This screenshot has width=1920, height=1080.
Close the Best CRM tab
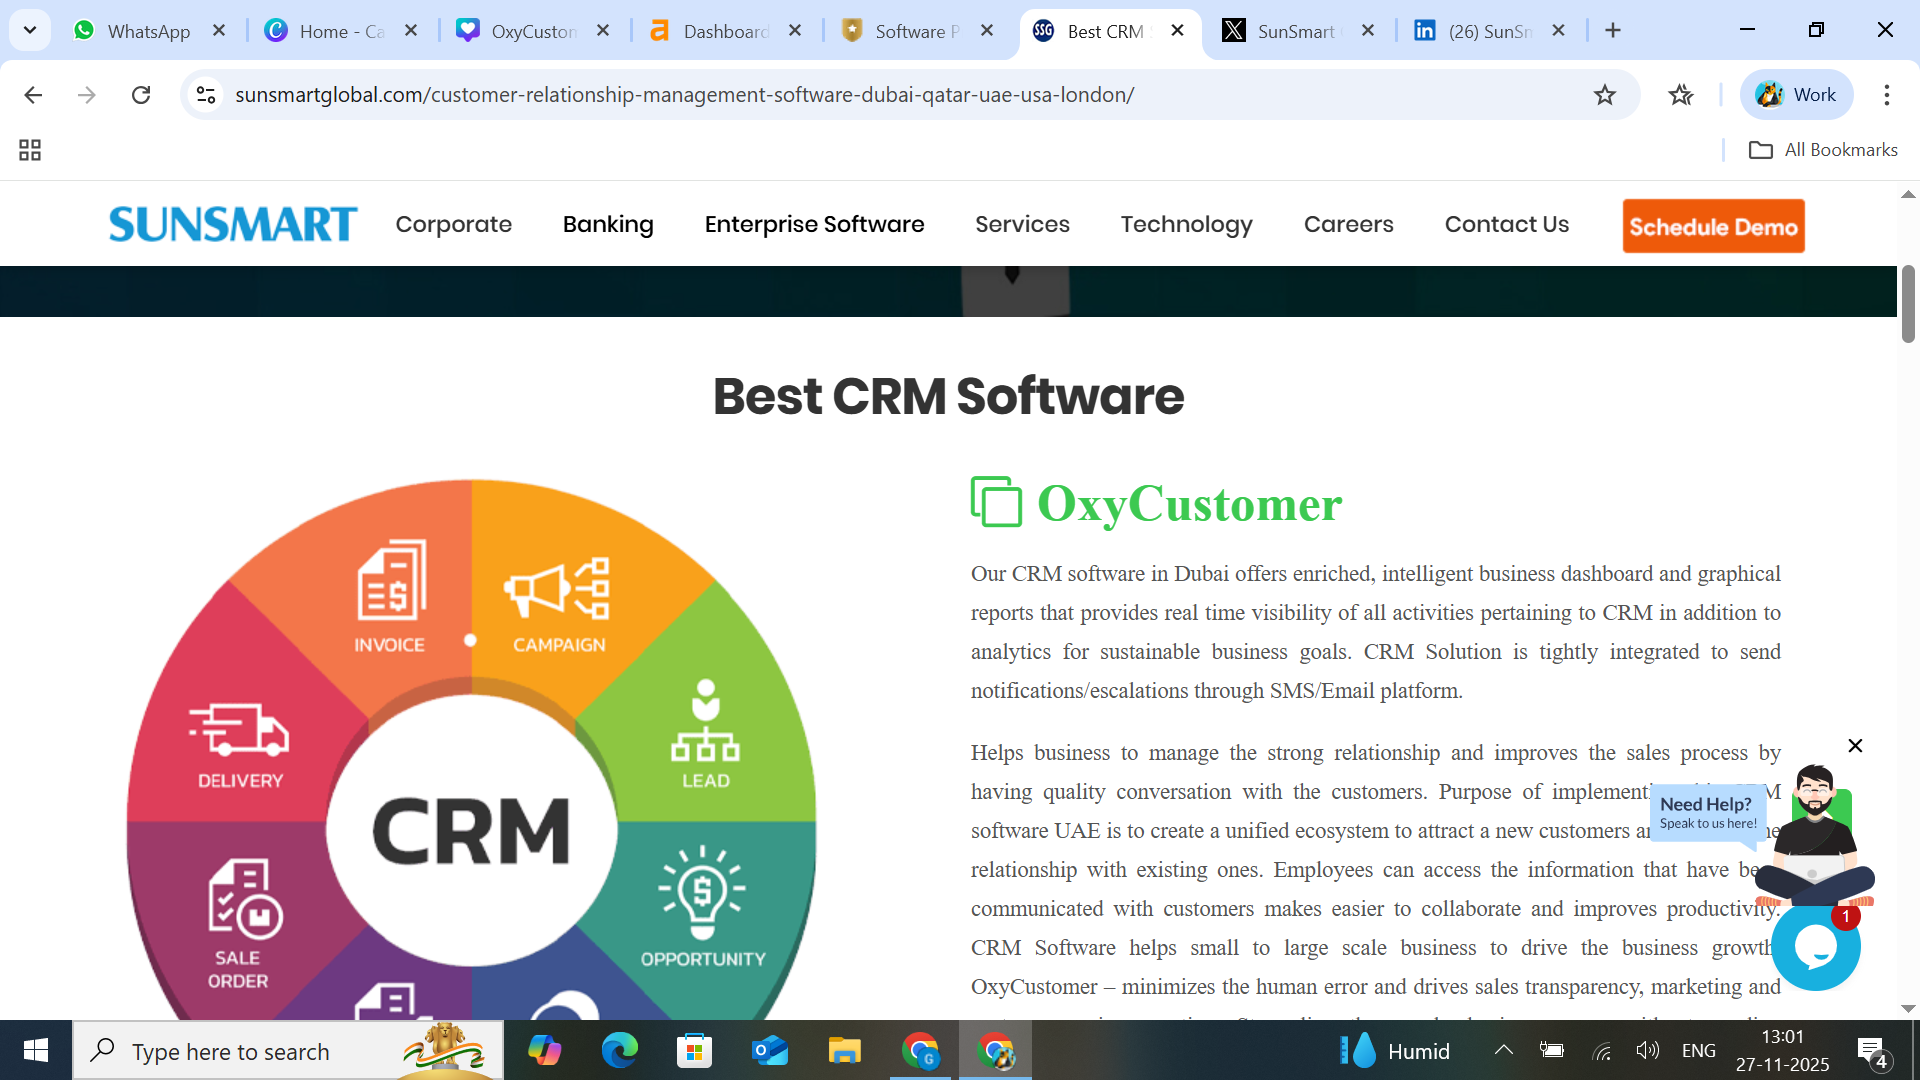tap(1178, 31)
